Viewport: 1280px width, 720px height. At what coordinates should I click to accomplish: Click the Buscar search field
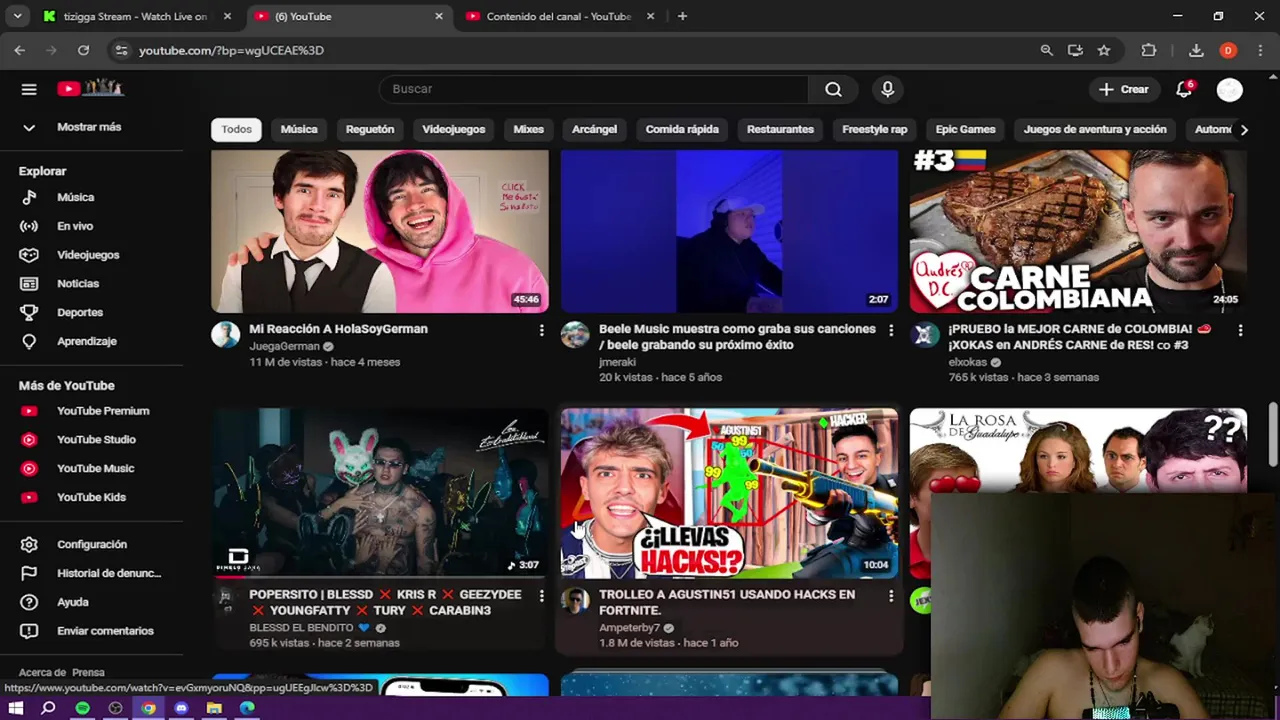point(594,89)
